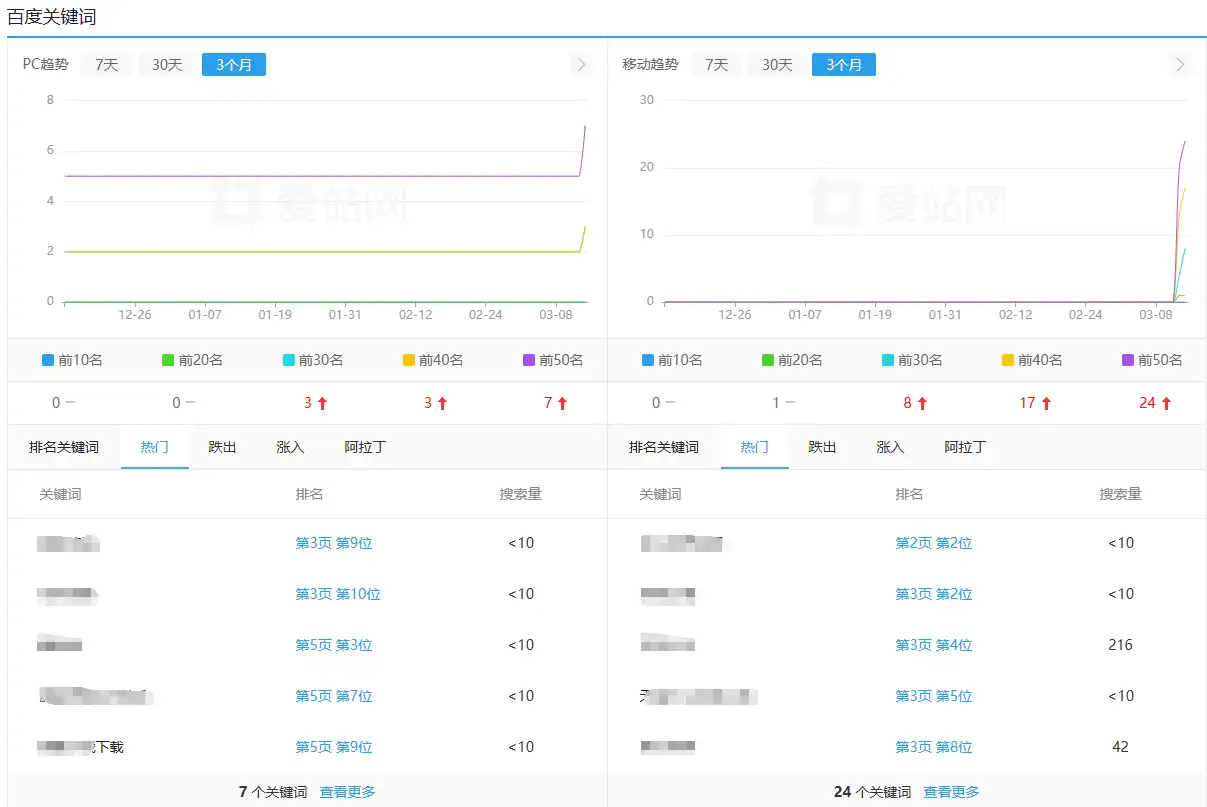Select the 排名关键词 tab on the PC side
Image resolution: width=1207 pixels, height=807 pixels.
62,447
